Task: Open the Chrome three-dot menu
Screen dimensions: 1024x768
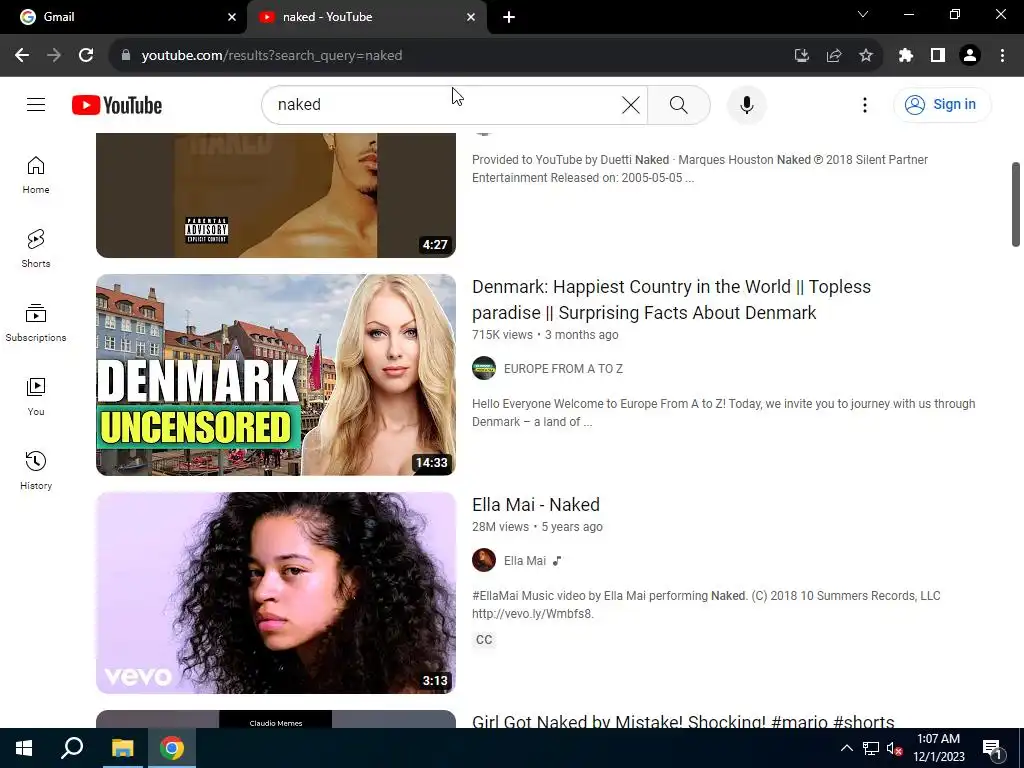Action: coord(1002,56)
